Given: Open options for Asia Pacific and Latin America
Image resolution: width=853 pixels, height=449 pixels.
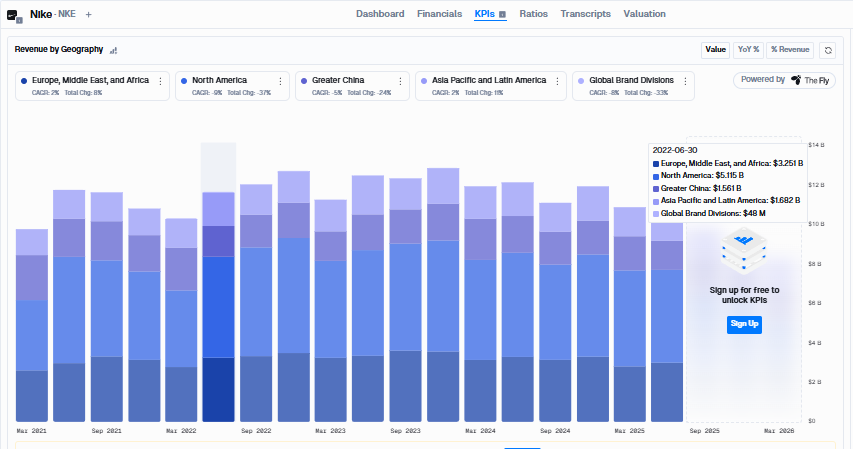Looking at the screenshot, I should [557, 81].
